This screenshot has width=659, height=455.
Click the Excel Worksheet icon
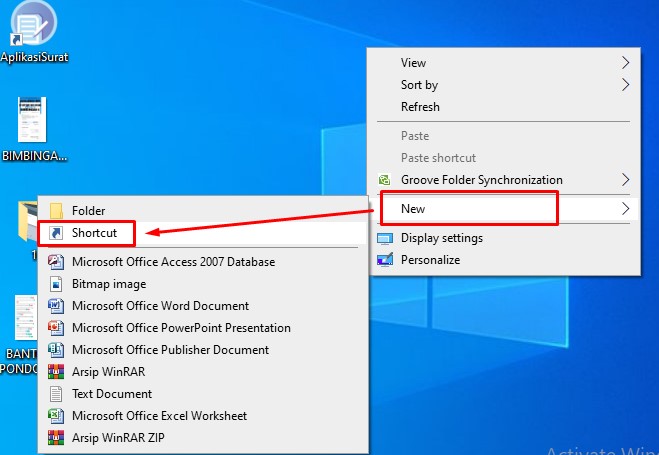coord(56,416)
